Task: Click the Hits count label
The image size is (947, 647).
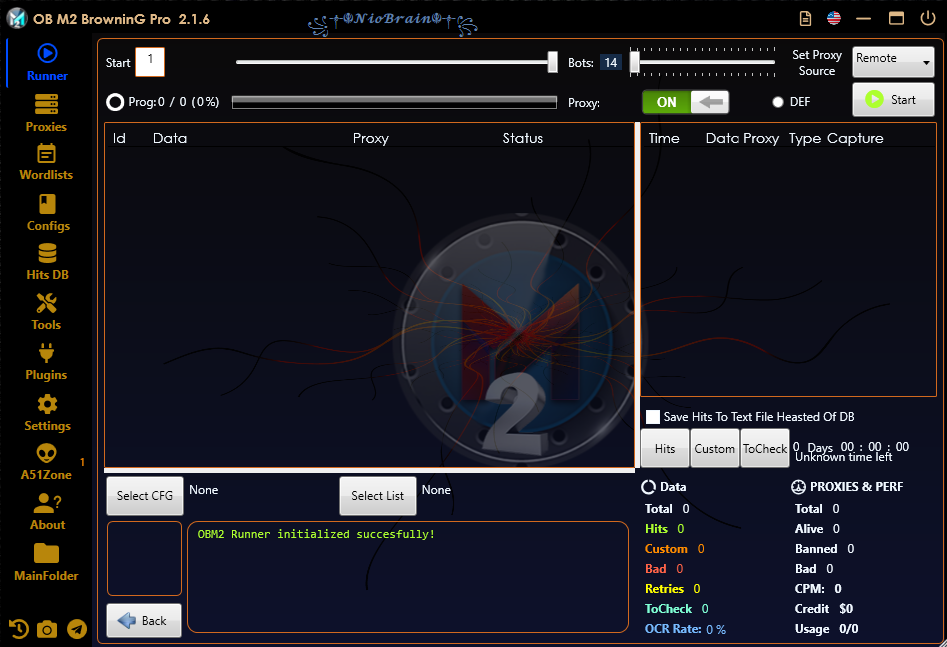Action: (664, 529)
